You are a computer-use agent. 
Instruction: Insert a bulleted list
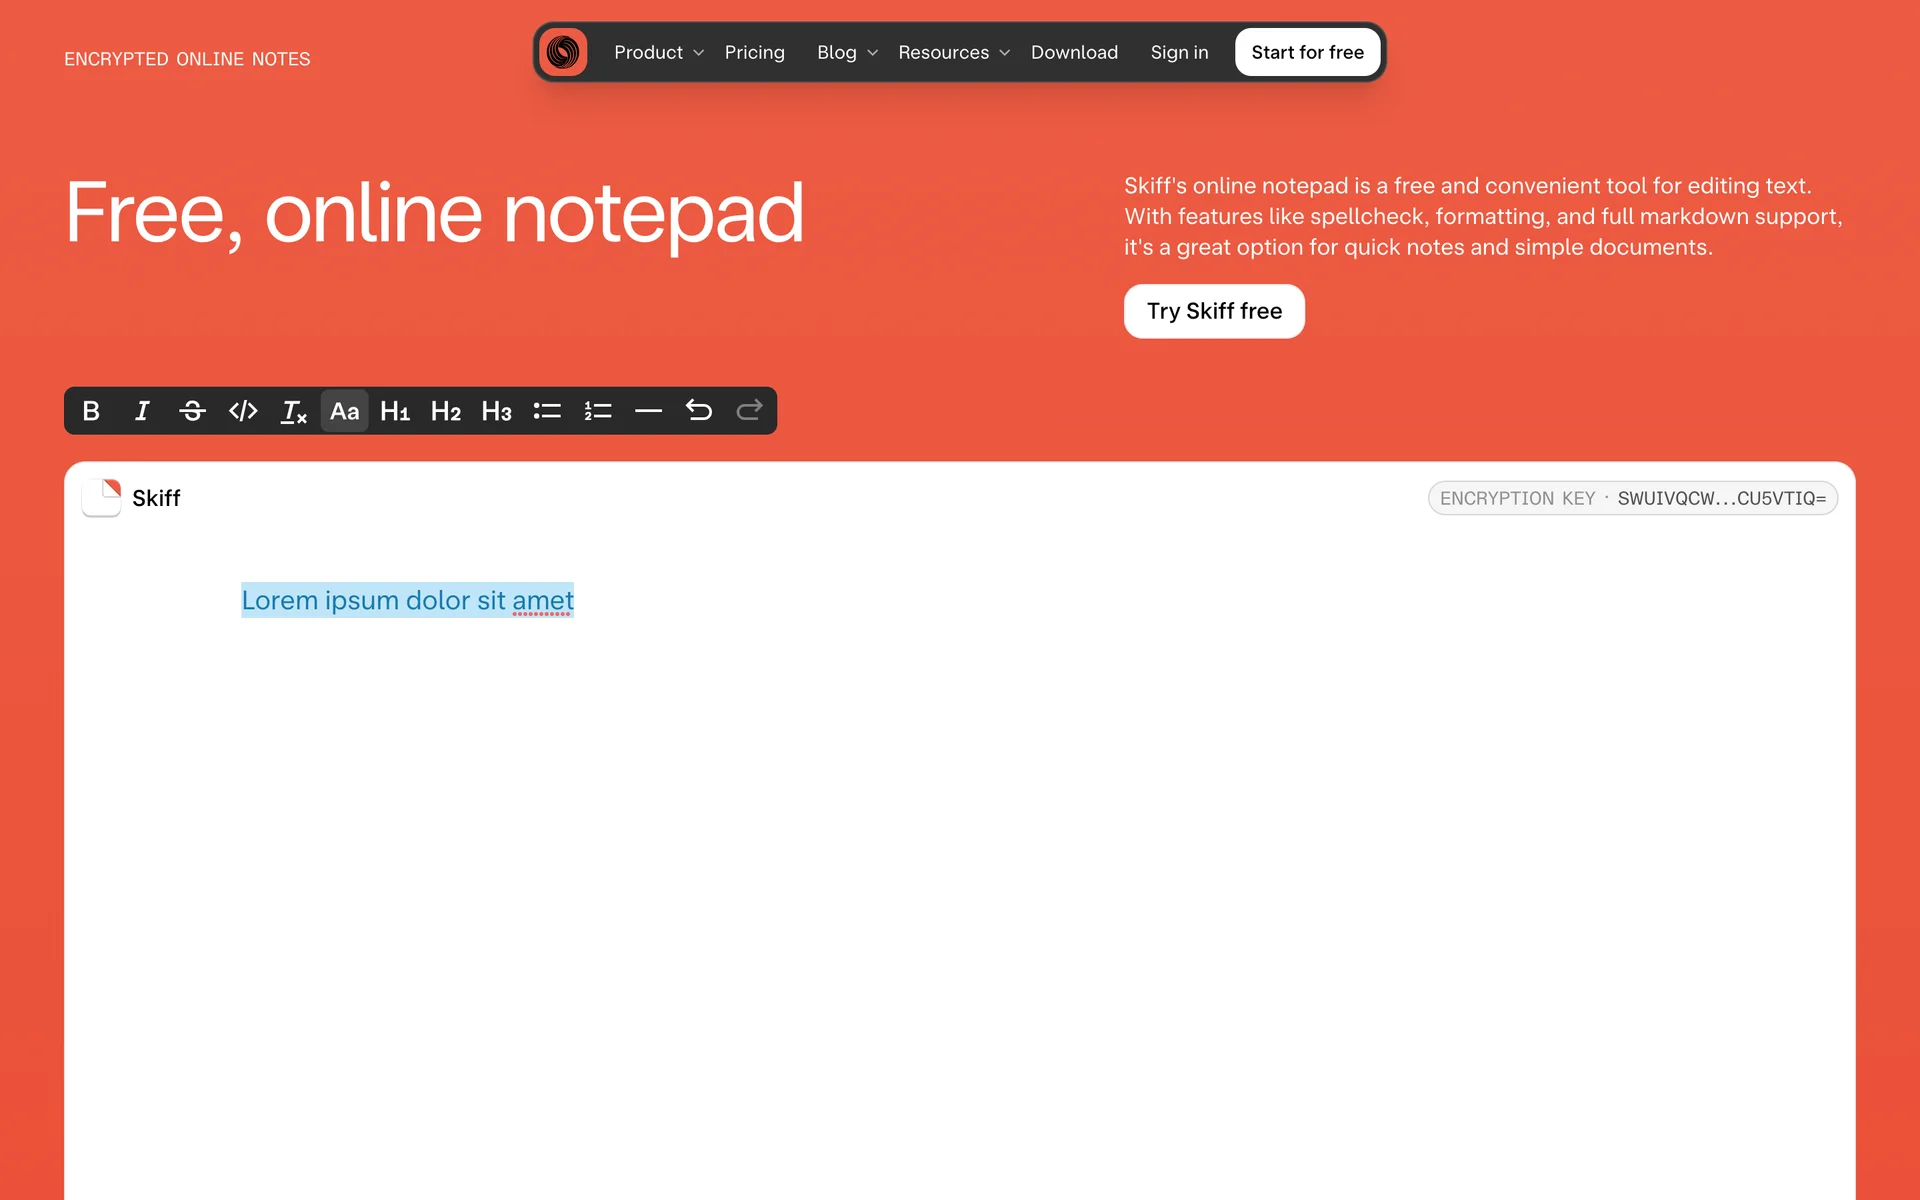click(547, 411)
